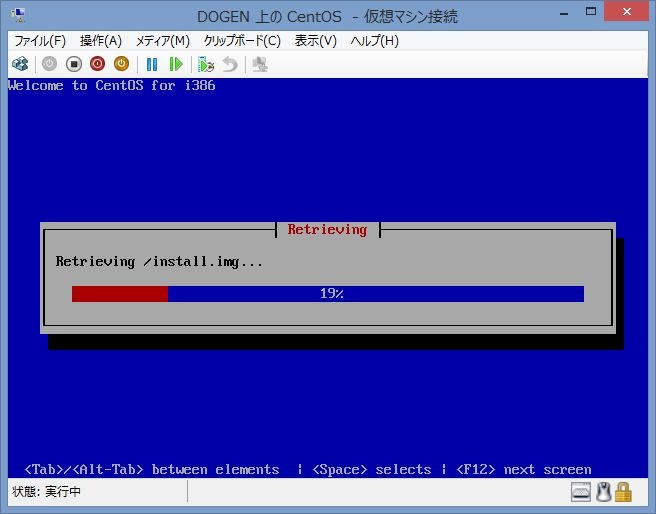
Task: Click the window icon in title bar
Action: click(x=18, y=15)
